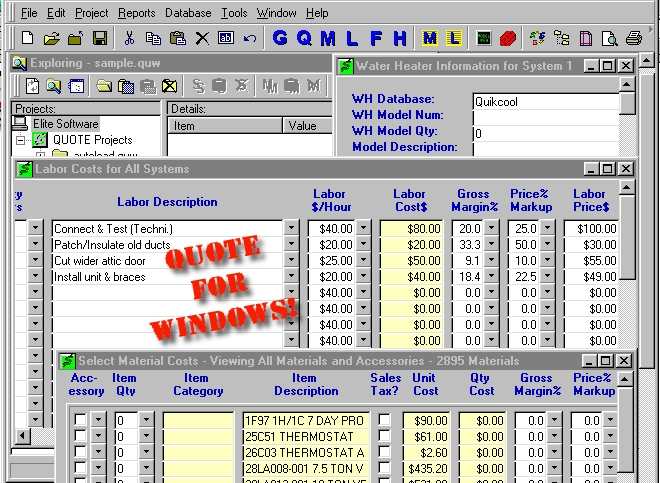Click the New file icon in toolbar
The image size is (660, 483).
tap(27, 39)
